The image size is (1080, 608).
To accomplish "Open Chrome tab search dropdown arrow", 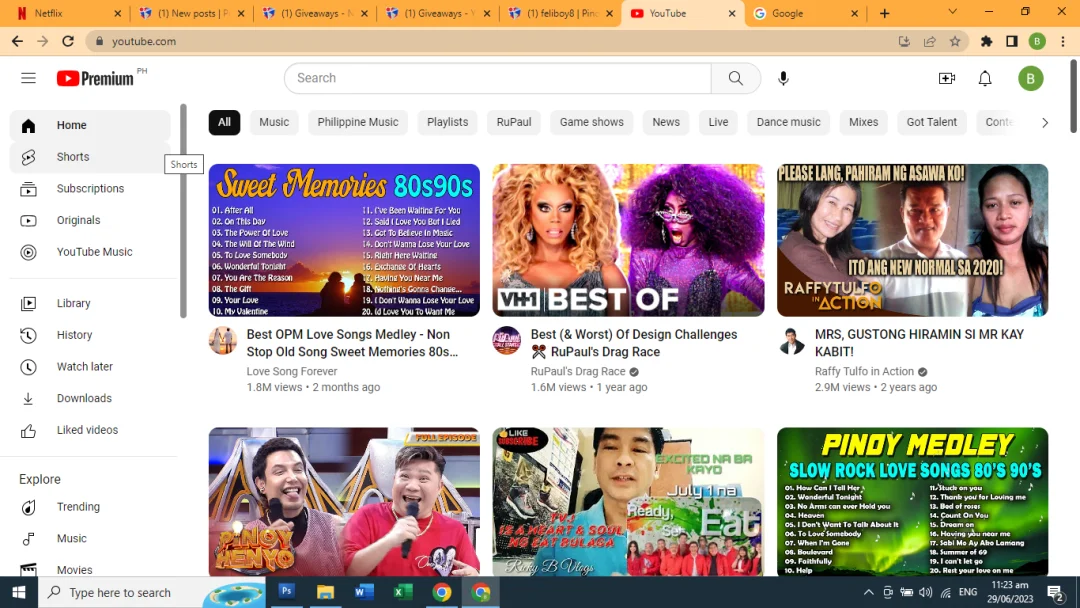I will click(953, 12).
